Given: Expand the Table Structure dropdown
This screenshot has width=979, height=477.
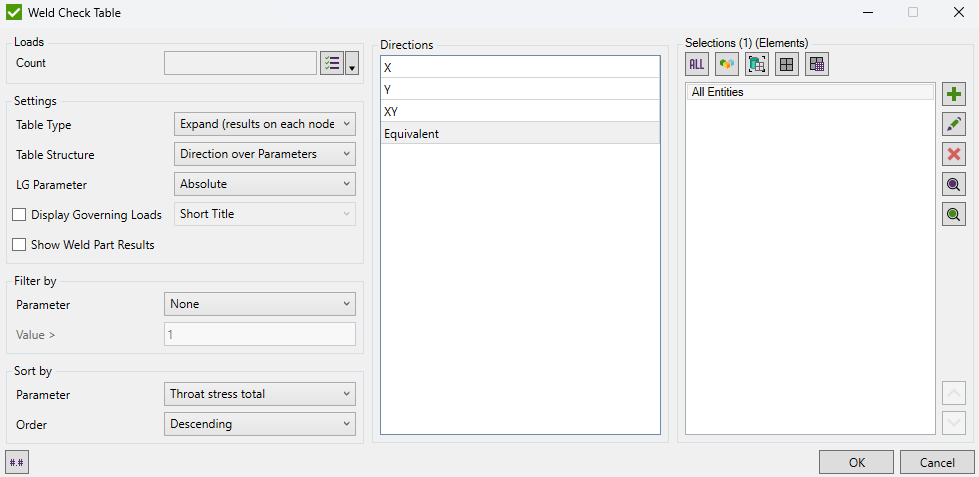Looking at the screenshot, I should coord(265,154).
